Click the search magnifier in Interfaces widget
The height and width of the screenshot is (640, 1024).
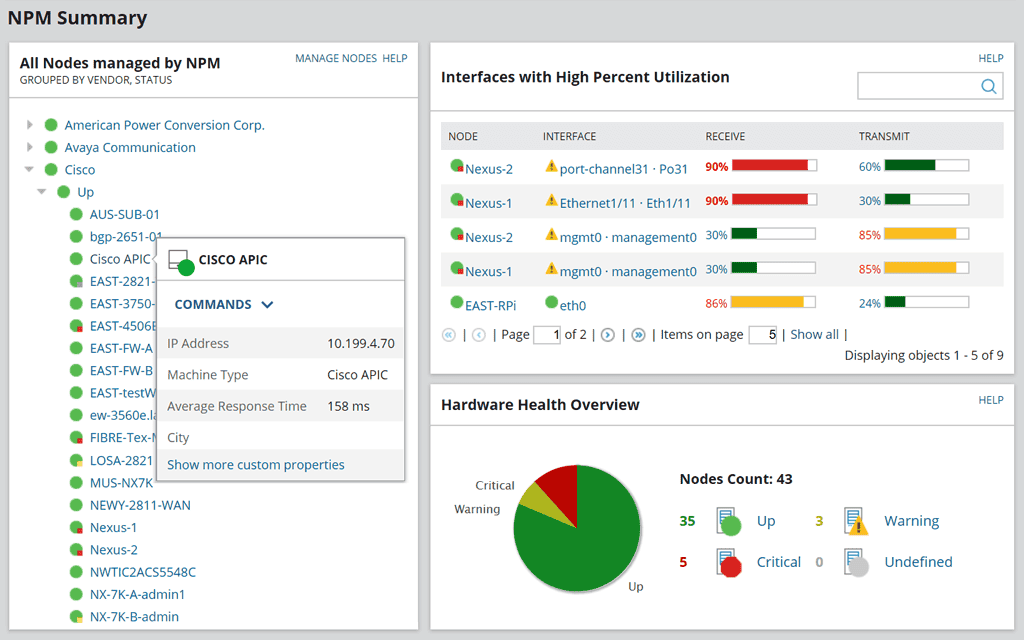(x=989, y=85)
